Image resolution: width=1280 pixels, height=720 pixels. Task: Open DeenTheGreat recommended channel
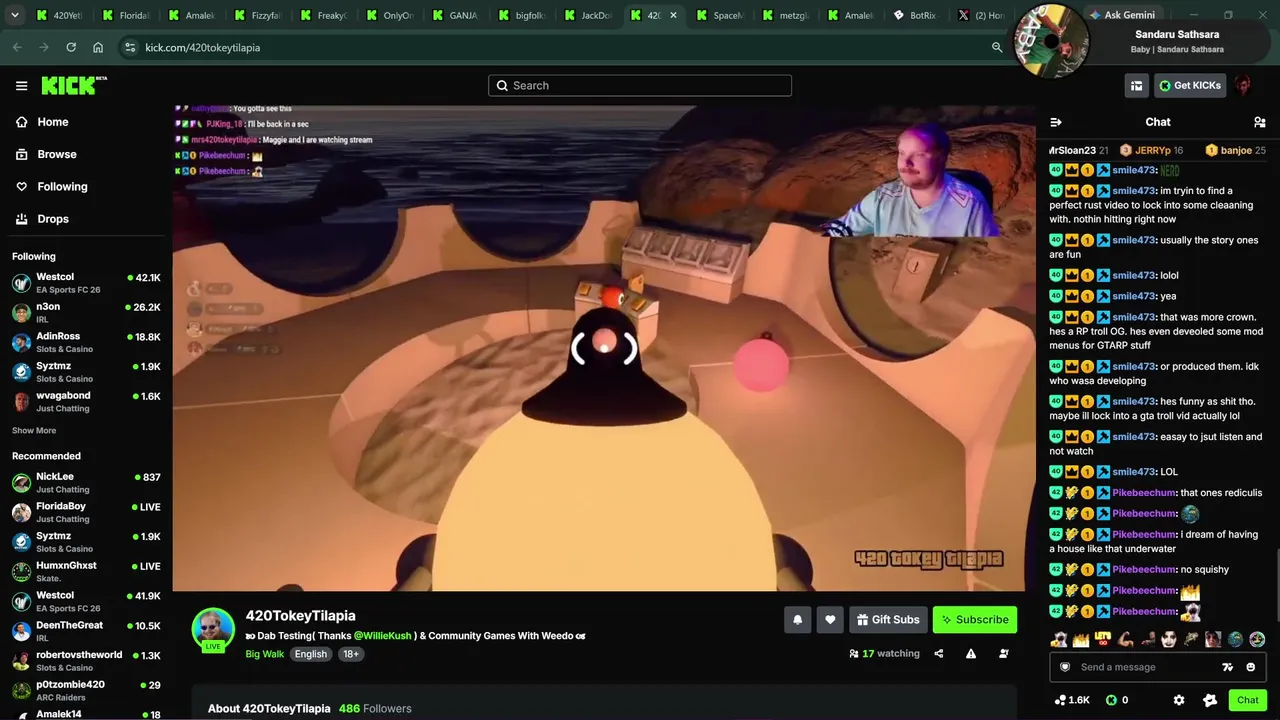86,631
